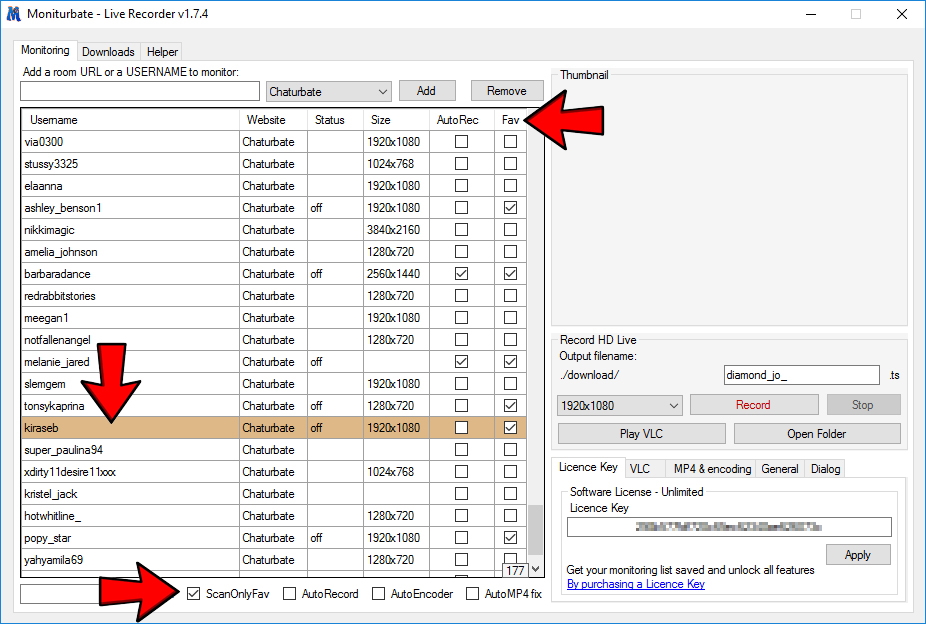Enable the AutoEncoder checkbox
926x624 pixels.
pos(379,593)
